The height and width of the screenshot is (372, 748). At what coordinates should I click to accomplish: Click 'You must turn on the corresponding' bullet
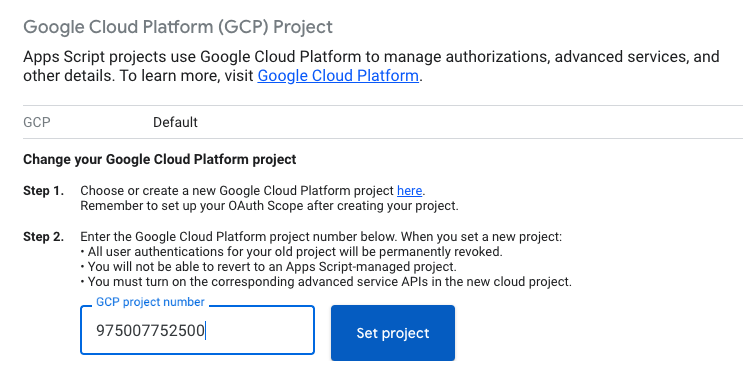click(x=326, y=281)
